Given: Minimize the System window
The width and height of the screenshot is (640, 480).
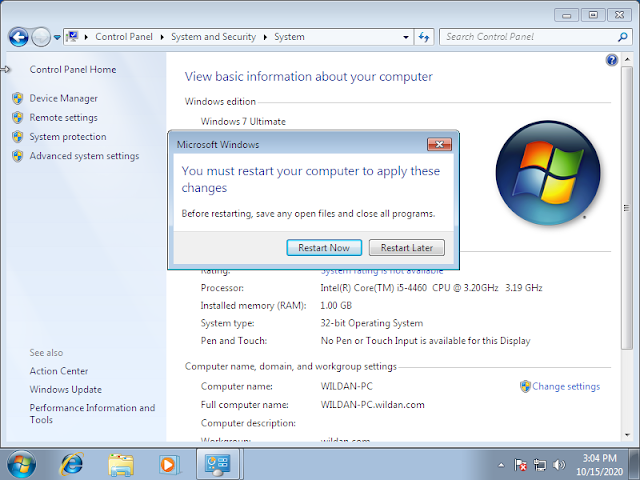Looking at the screenshot, I should (x=567, y=16).
